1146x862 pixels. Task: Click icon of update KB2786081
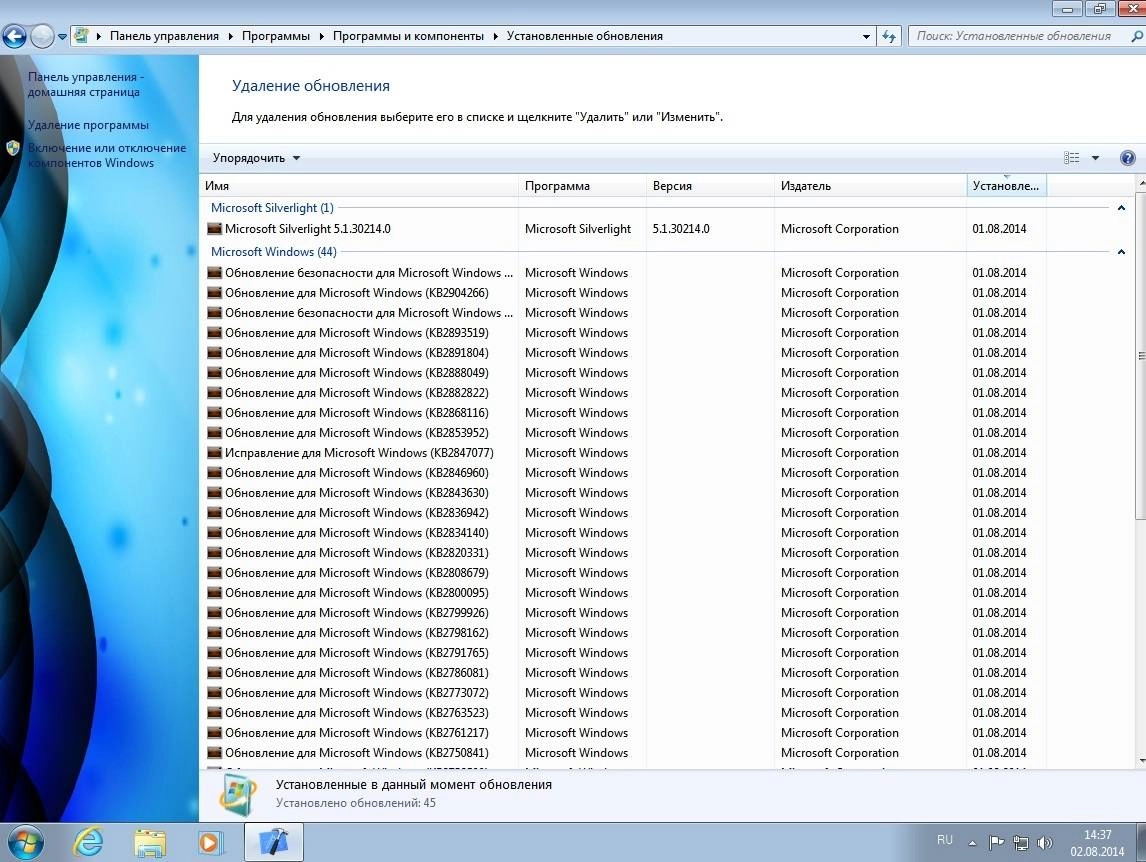(214, 673)
